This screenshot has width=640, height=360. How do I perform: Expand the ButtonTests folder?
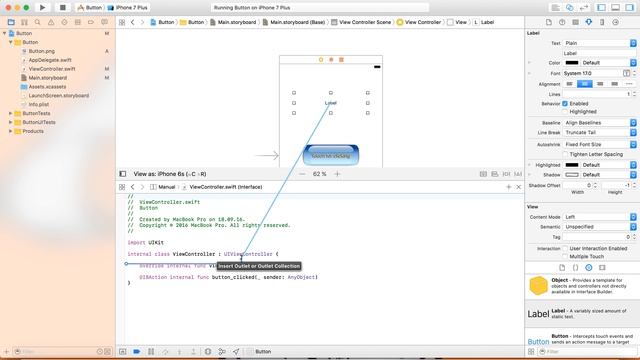[x=11, y=113]
